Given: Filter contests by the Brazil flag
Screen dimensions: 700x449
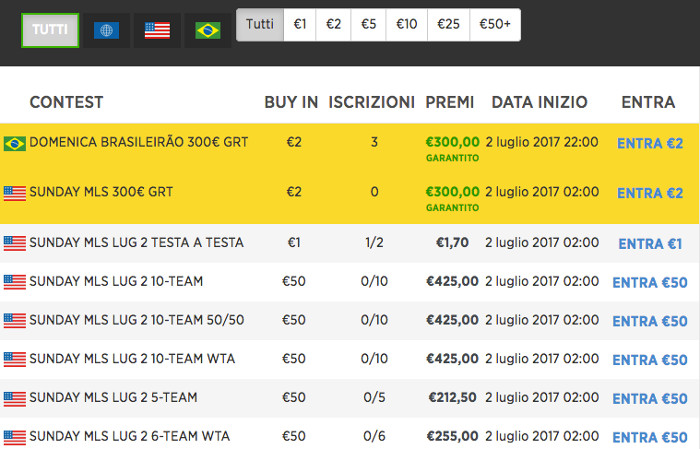Looking at the screenshot, I should 208,30.
